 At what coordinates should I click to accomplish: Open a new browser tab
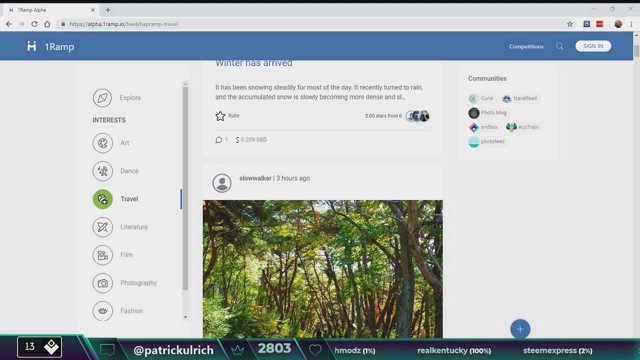pos(108,10)
